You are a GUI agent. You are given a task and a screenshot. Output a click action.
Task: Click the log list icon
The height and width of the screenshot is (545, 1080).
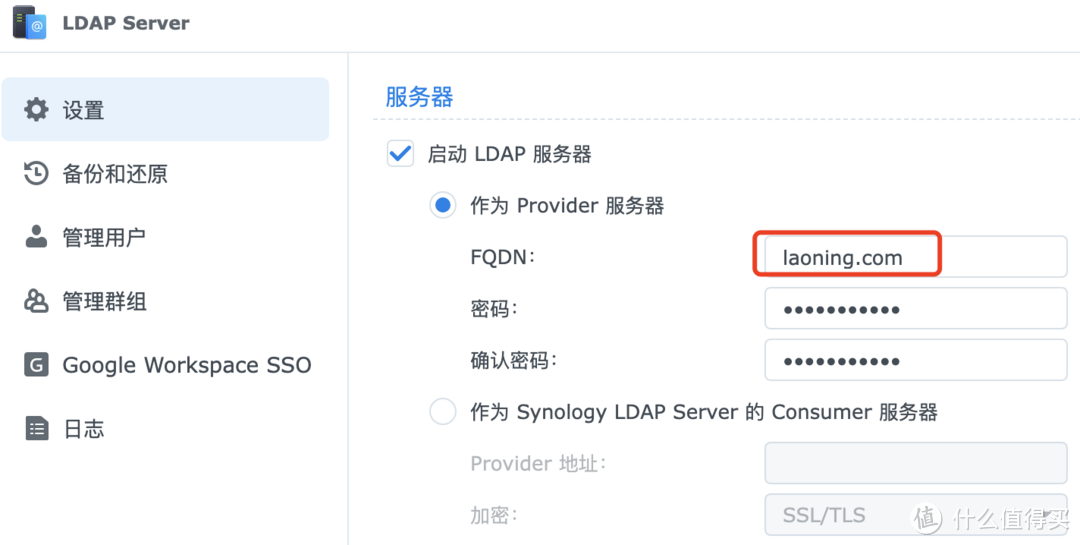point(36,429)
